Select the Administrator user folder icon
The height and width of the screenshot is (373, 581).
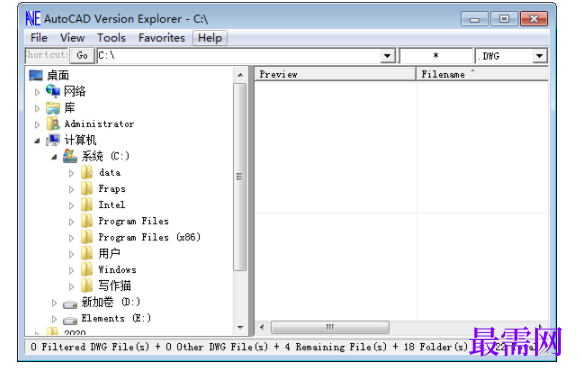click(x=53, y=124)
